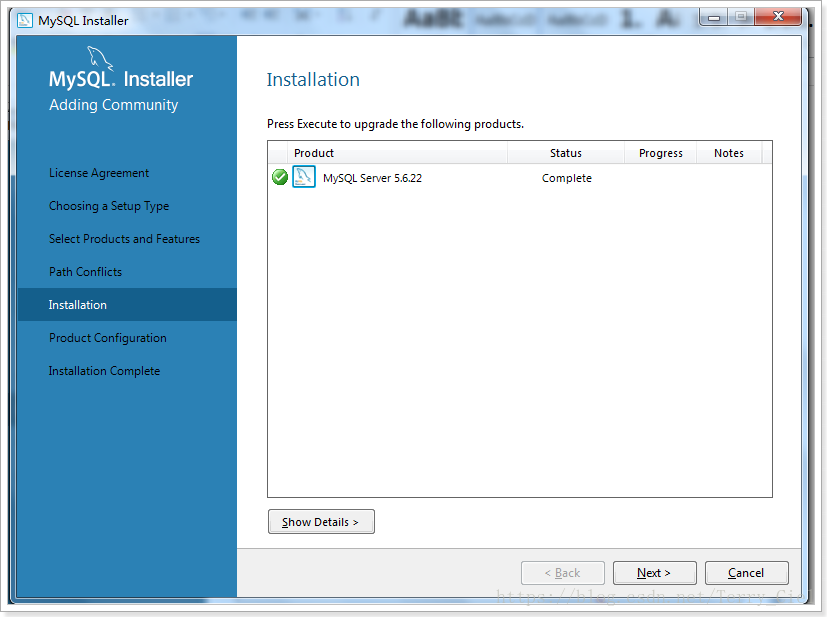Click the Installation page heading

(313, 80)
